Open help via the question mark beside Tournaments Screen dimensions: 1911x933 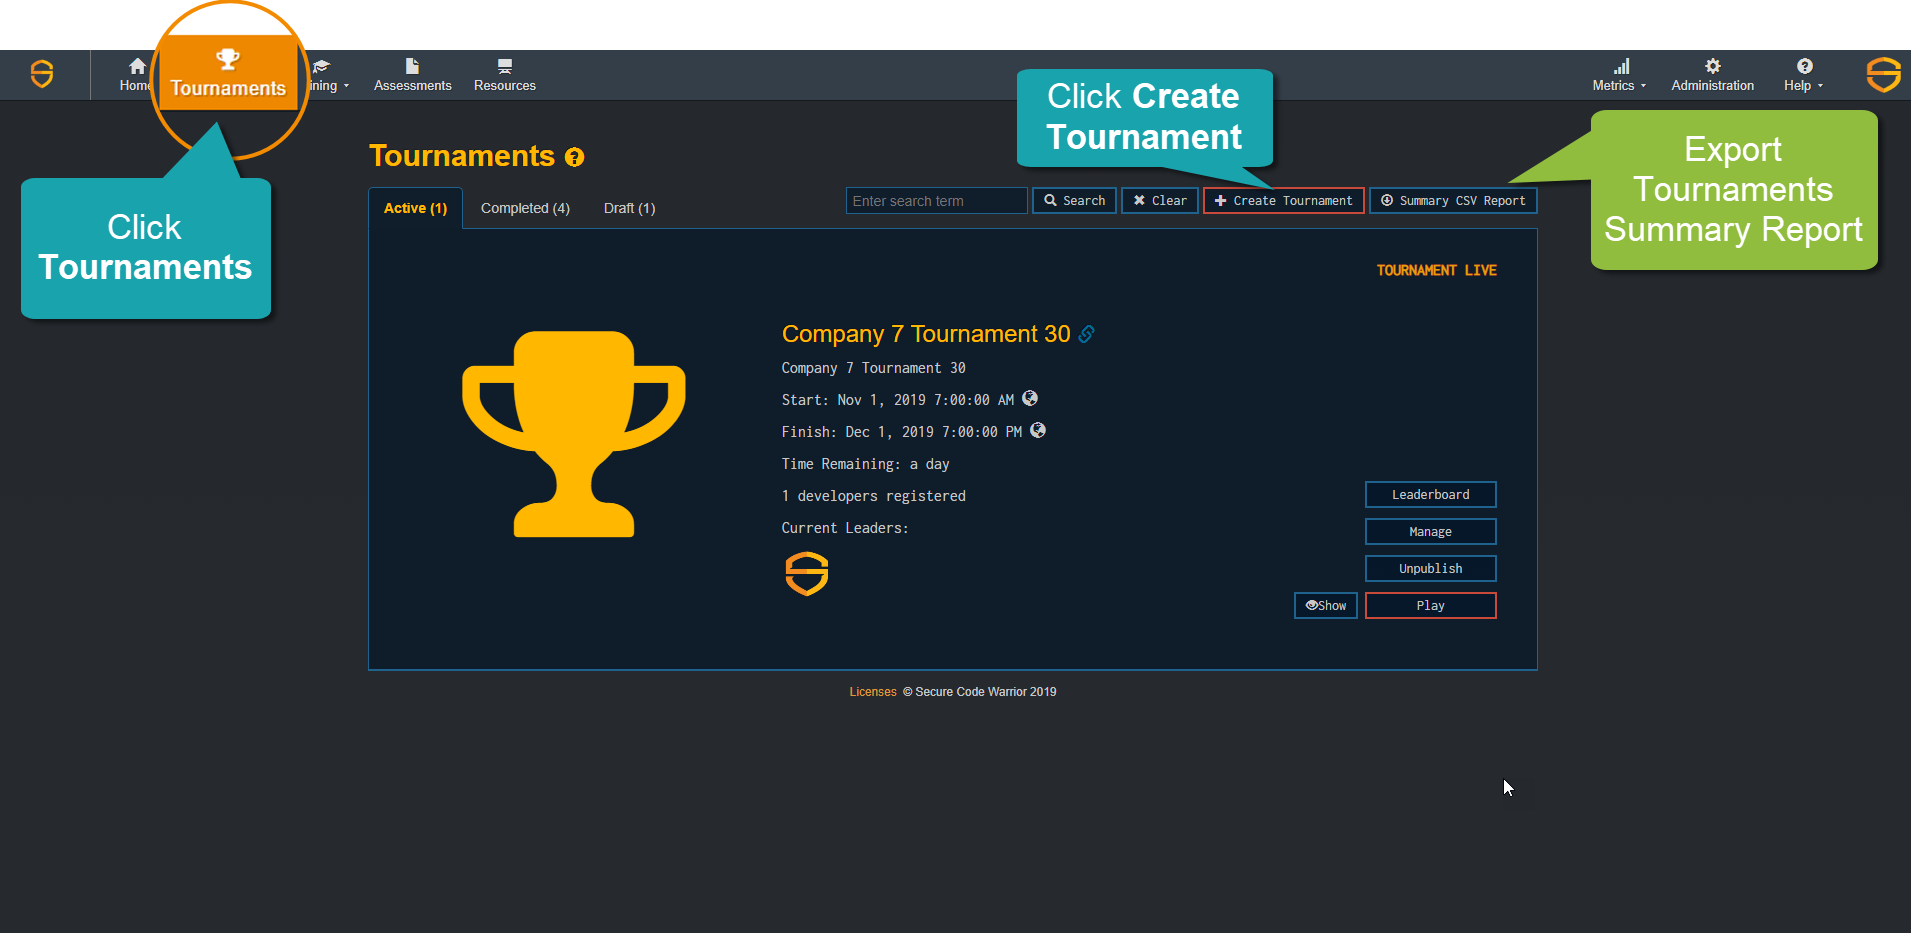pyautogui.click(x=574, y=156)
